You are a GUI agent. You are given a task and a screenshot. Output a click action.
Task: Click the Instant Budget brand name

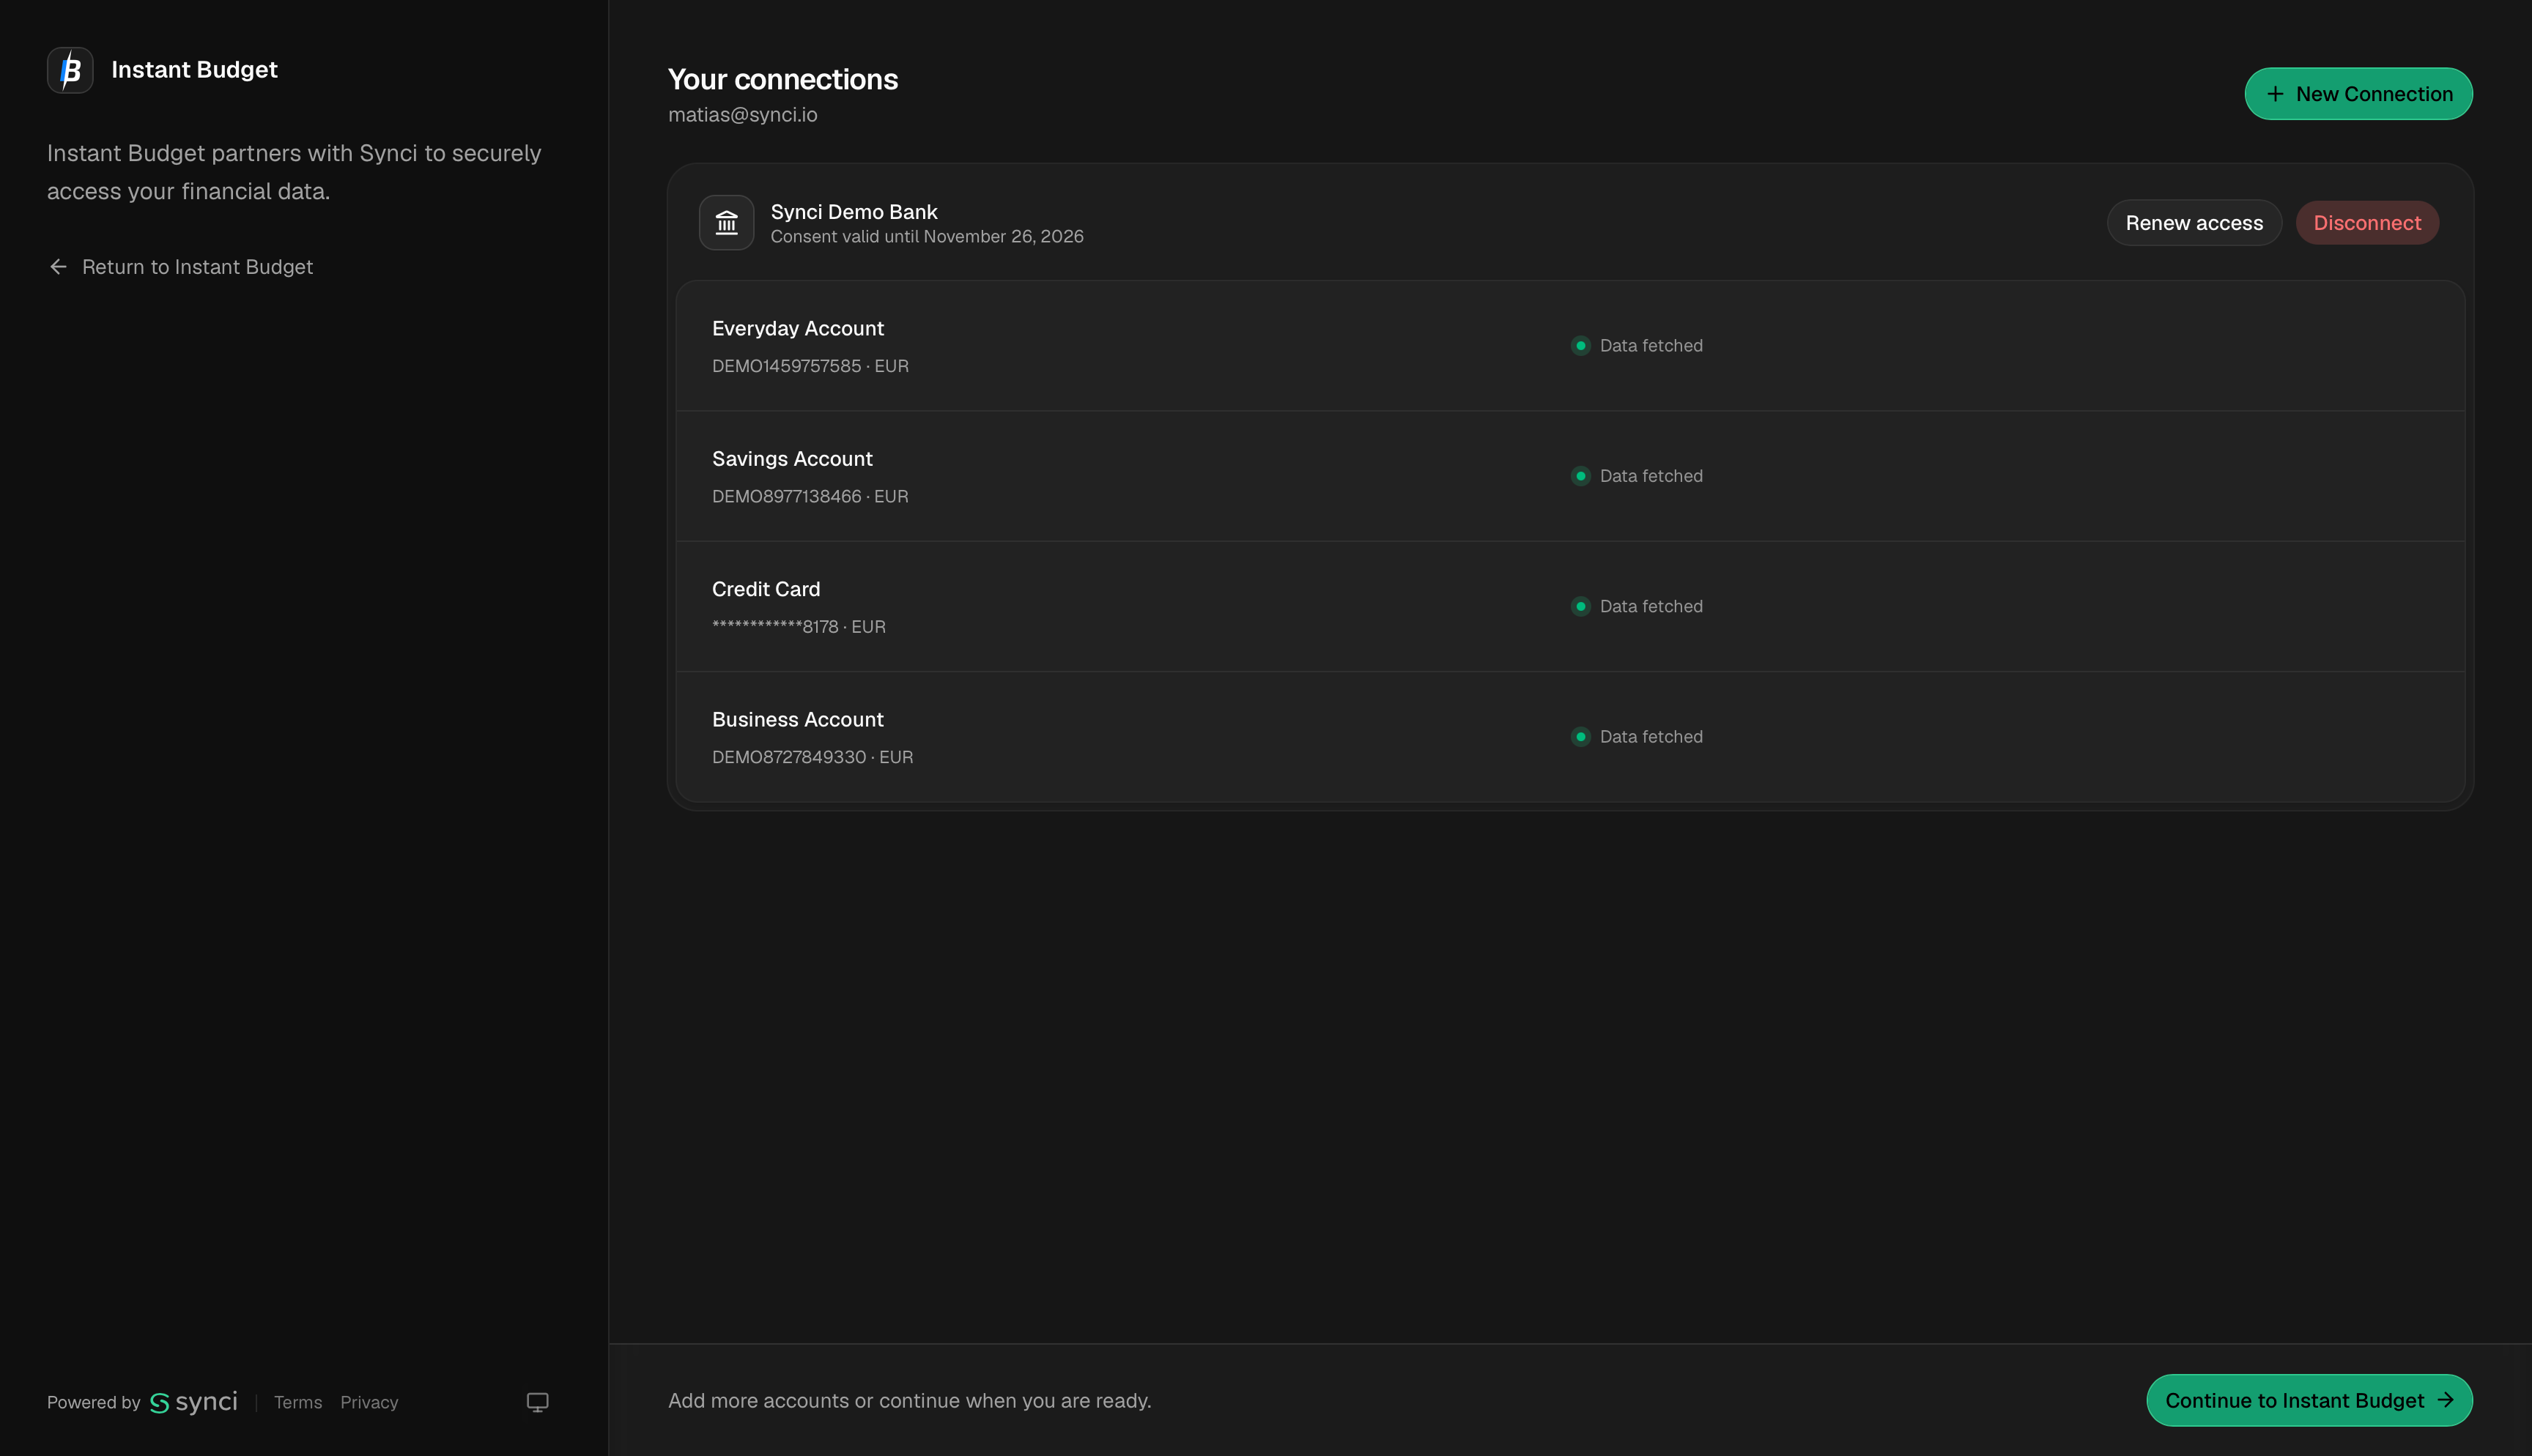(194, 70)
